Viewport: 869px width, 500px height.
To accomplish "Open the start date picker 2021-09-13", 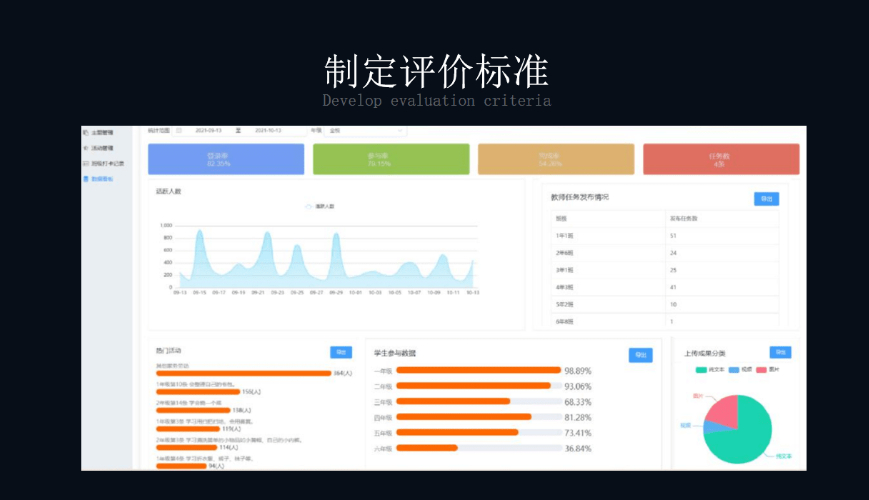I will click(x=208, y=130).
